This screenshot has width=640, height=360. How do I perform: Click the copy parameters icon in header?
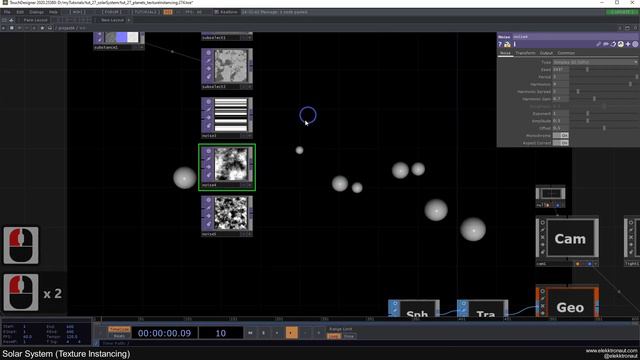pyautogui.click(x=613, y=44)
